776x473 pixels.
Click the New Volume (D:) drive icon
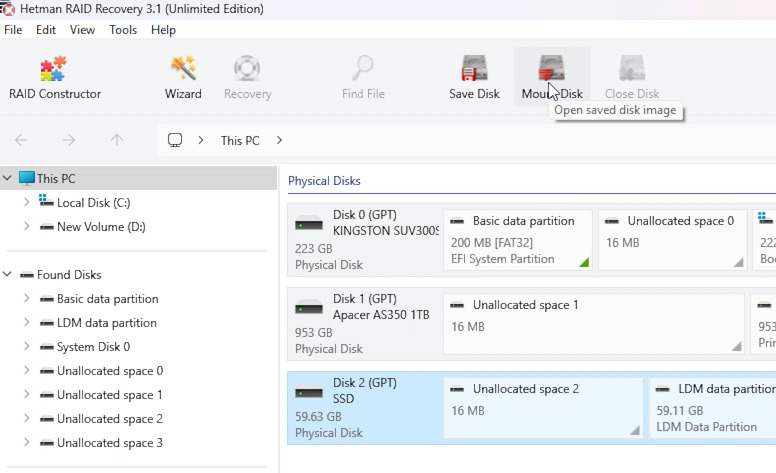coord(47,227)
